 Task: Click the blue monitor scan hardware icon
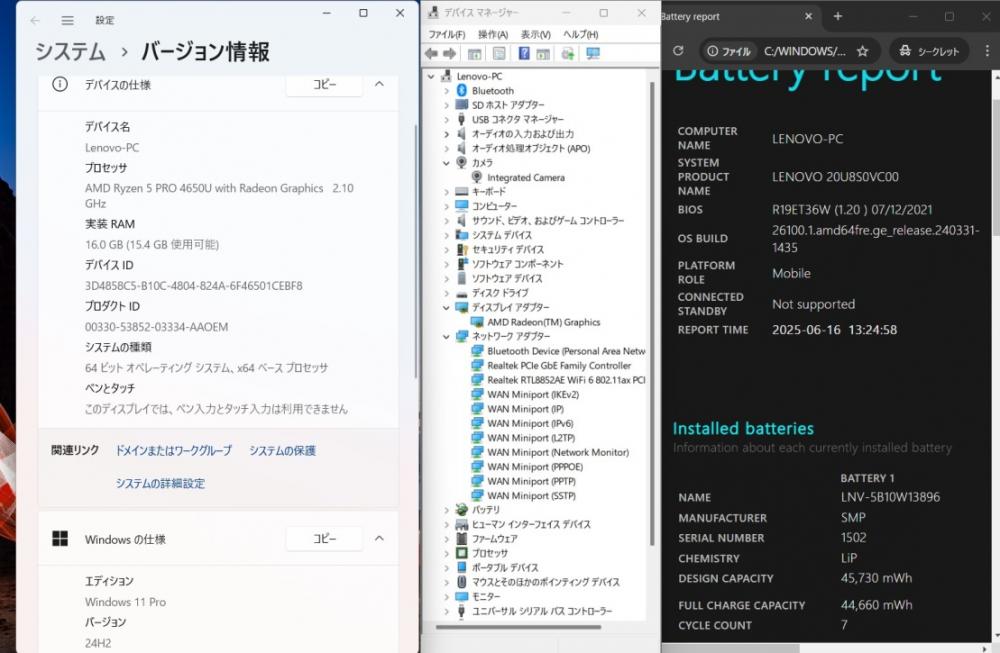(593, 54)
